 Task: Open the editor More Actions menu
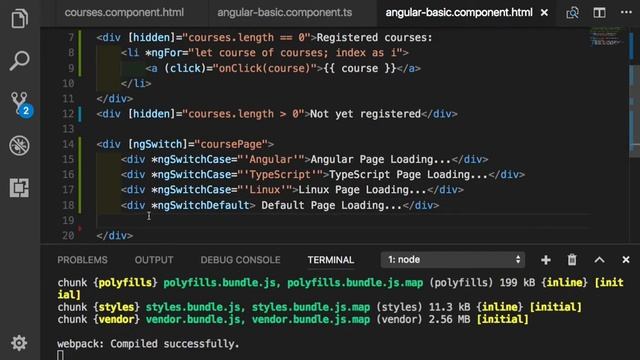(x=626, y=12)
